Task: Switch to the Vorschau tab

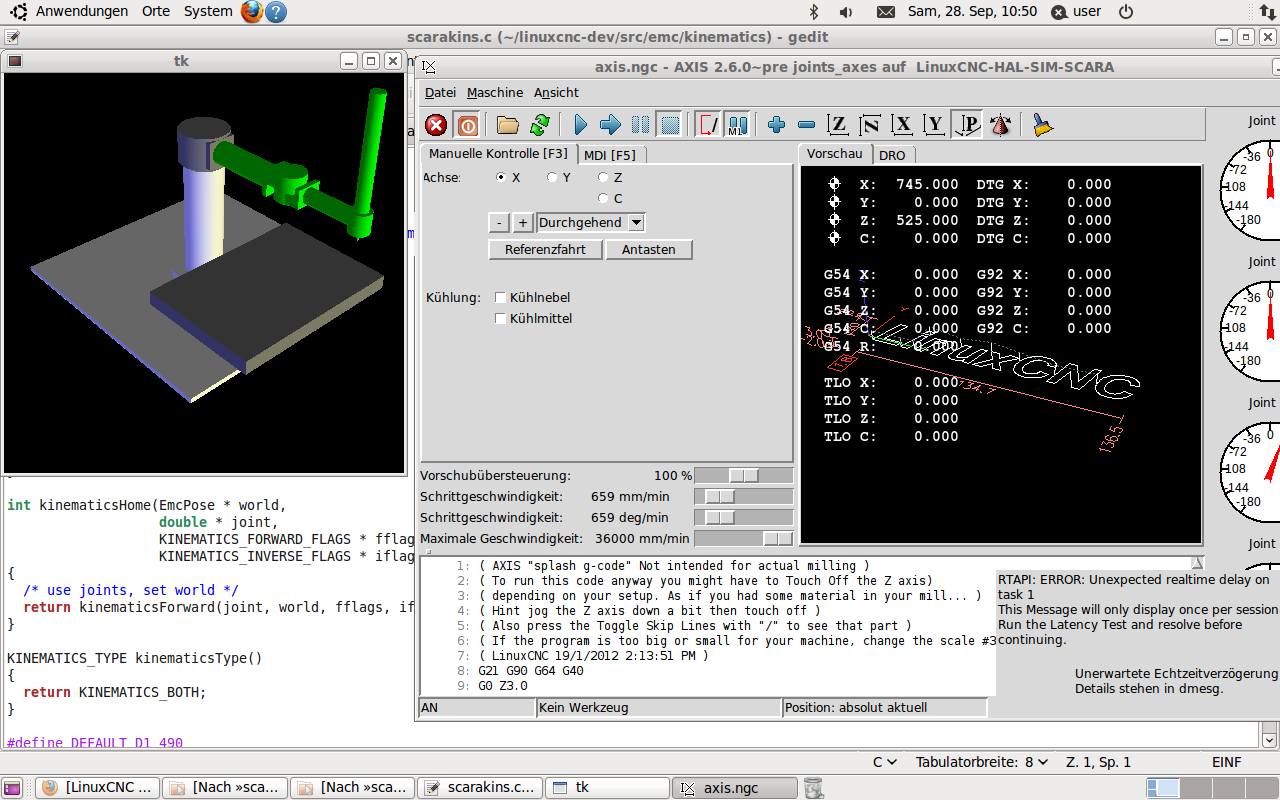Action: (x=835, y=154)
